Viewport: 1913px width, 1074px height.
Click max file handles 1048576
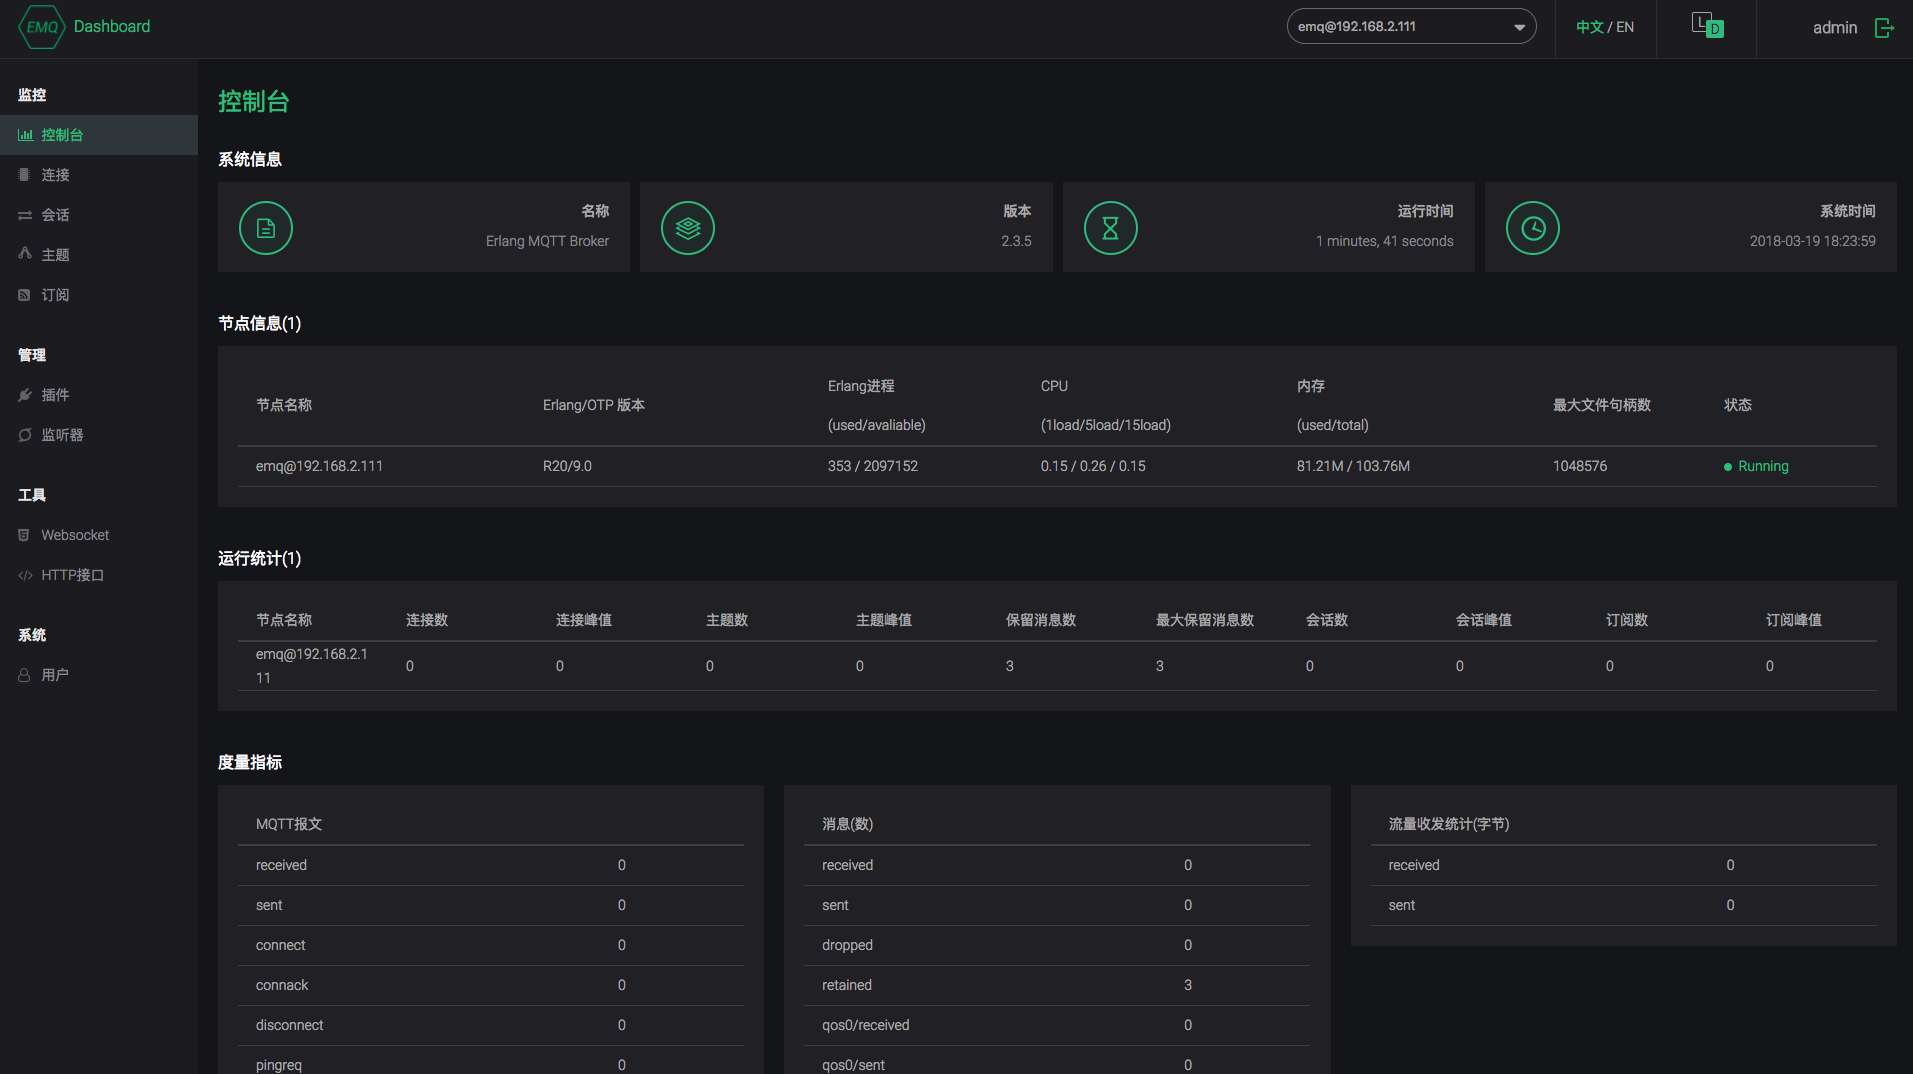[x=1580, y=466]
